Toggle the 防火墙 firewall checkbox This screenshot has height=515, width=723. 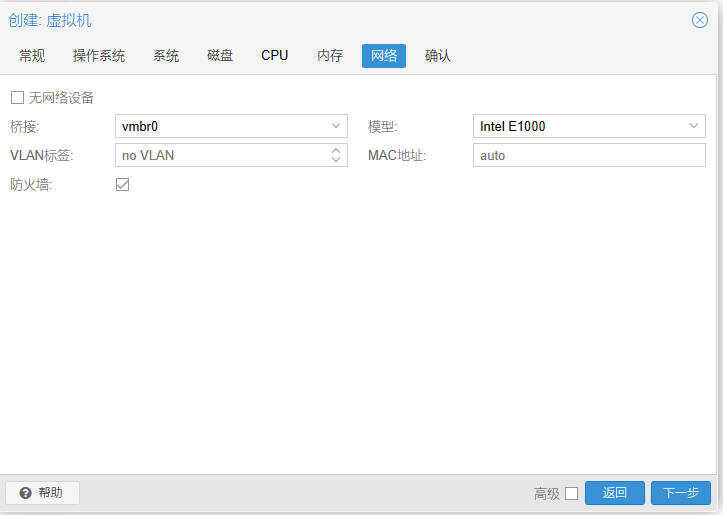pyautogui.click(x=123, y=184)
